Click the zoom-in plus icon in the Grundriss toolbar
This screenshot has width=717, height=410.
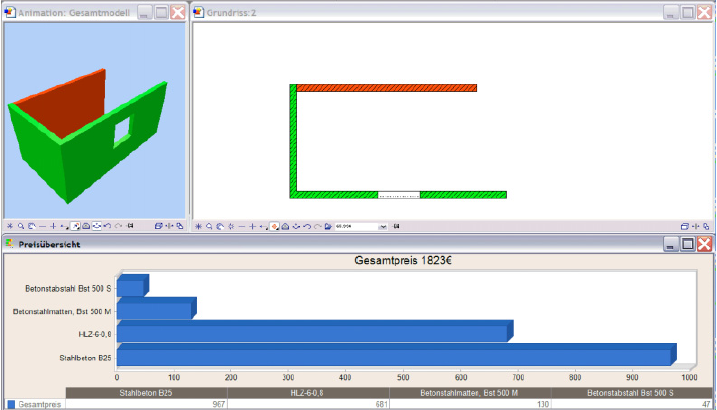point(252,227)
